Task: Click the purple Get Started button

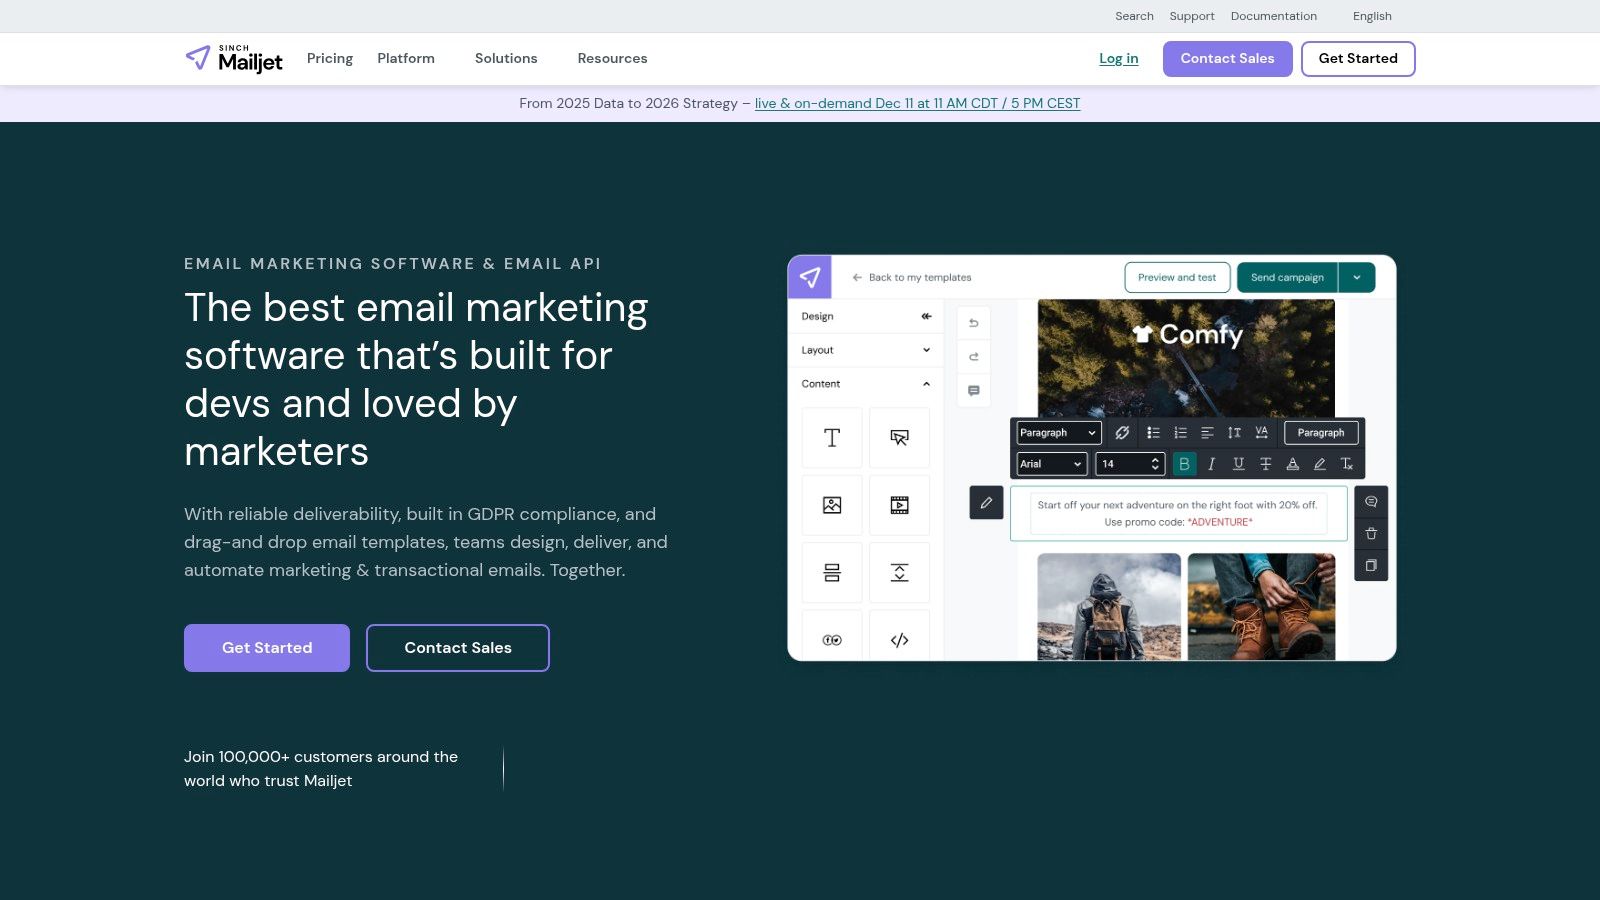Action: [x=266, y=647]
